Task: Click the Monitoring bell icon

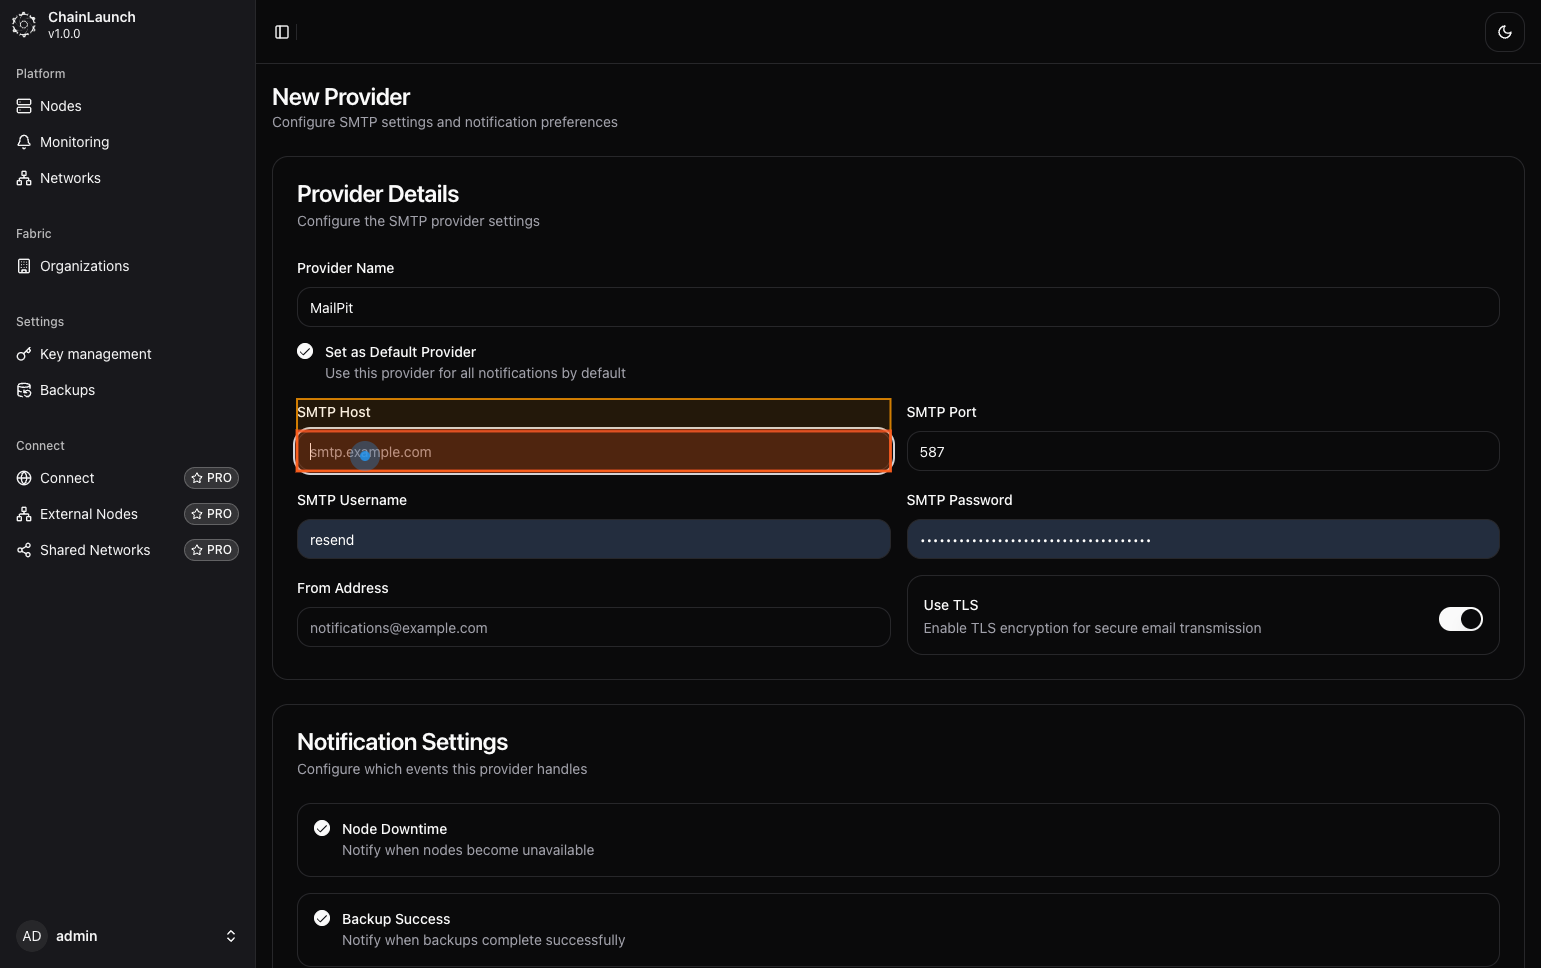Action: pyautogui.click(x=24, y=142)
